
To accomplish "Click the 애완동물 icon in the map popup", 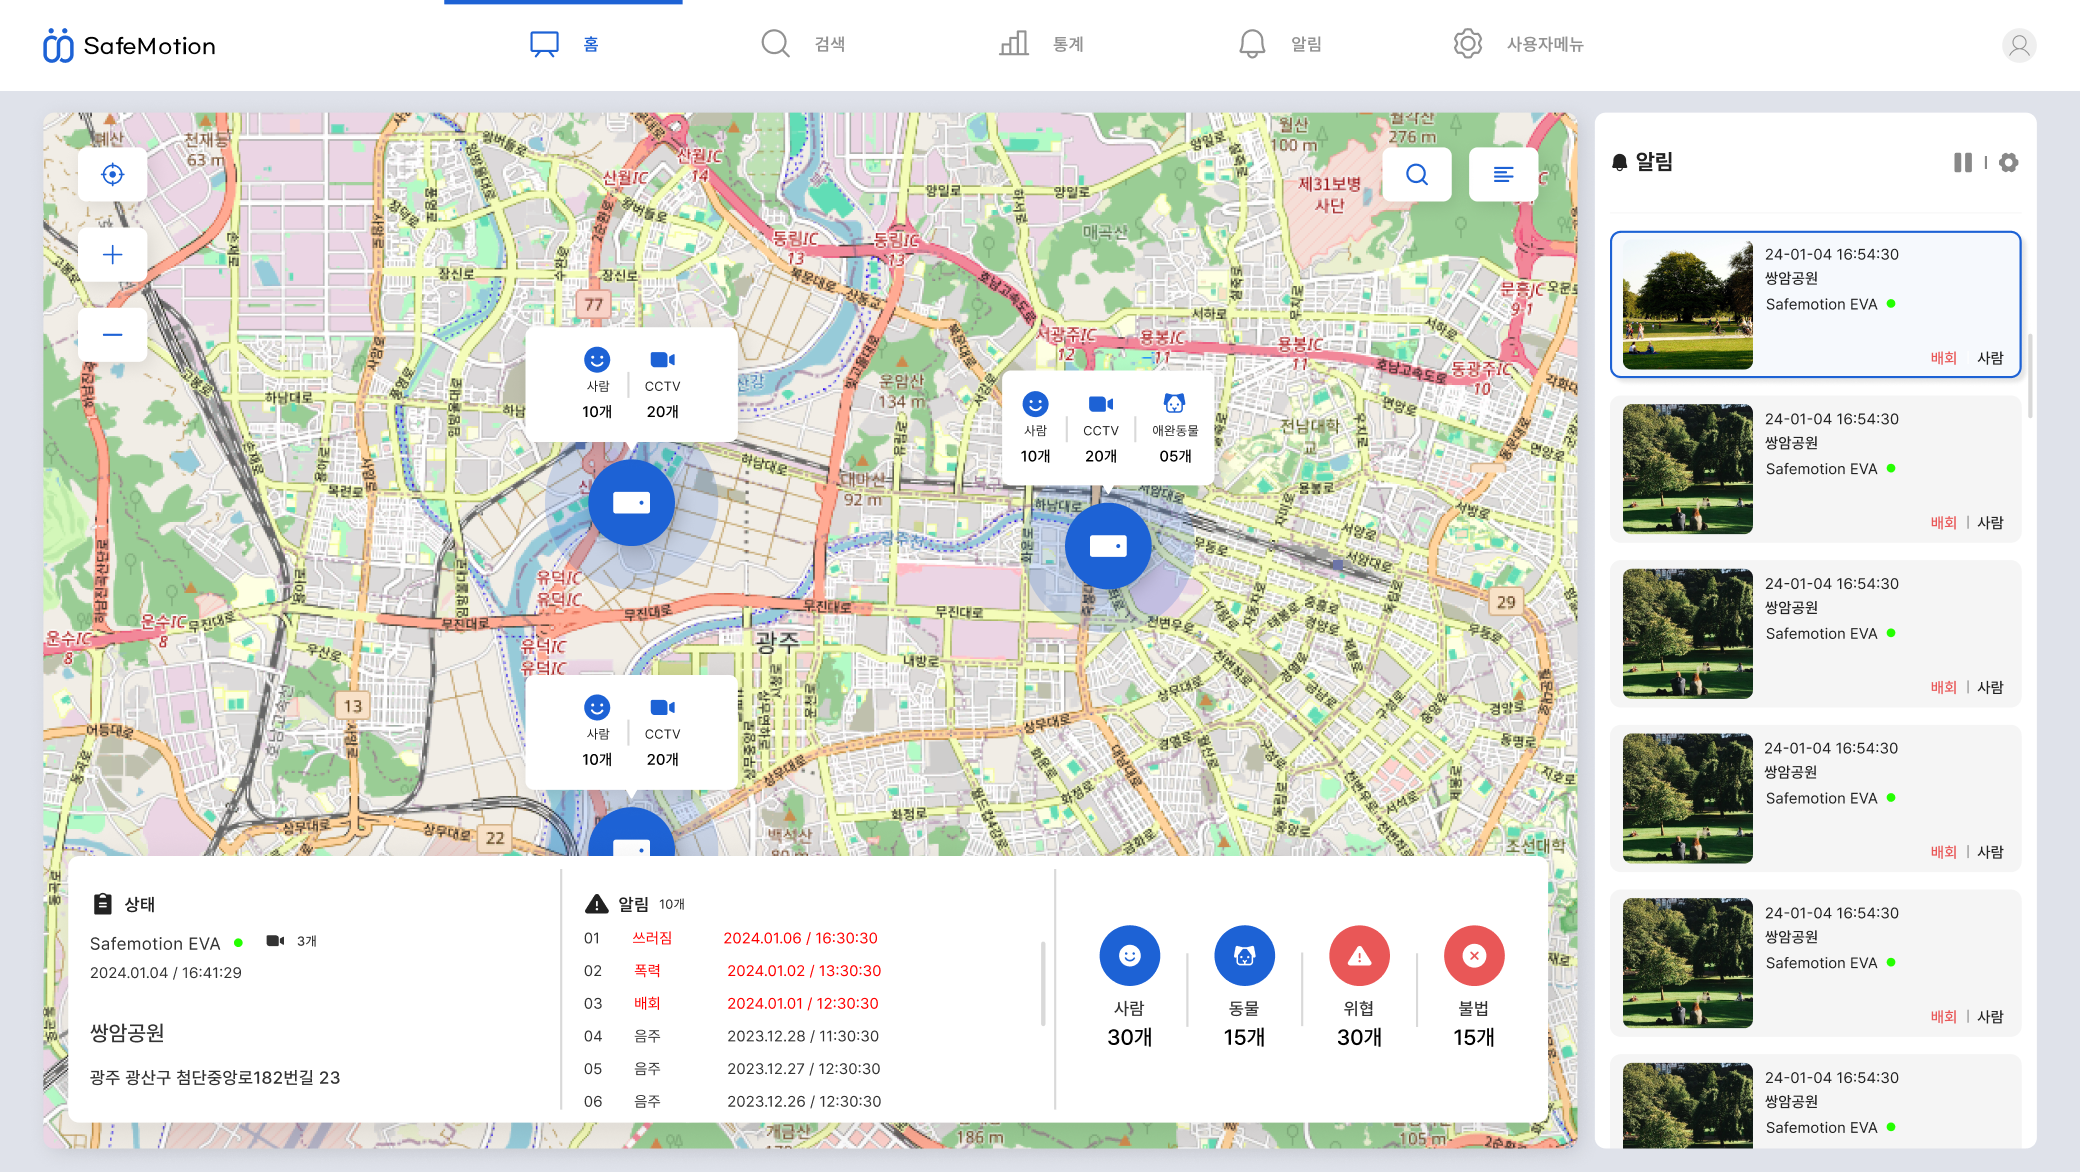I will tap(1174, 404).
